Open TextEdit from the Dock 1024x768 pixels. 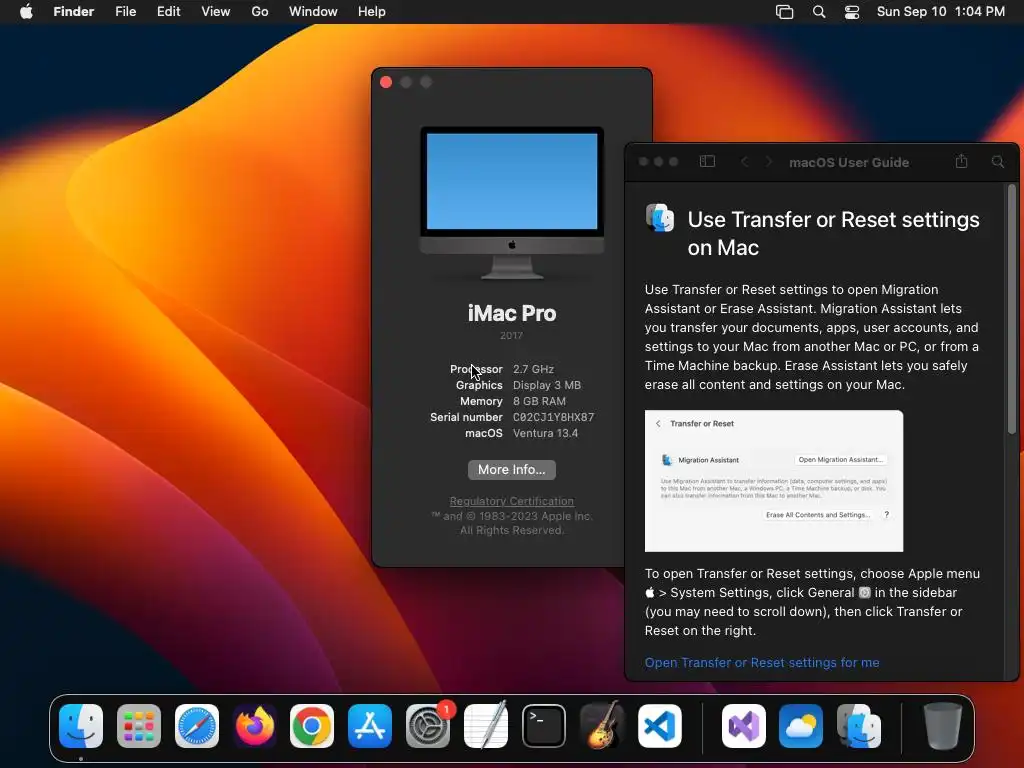486,726
